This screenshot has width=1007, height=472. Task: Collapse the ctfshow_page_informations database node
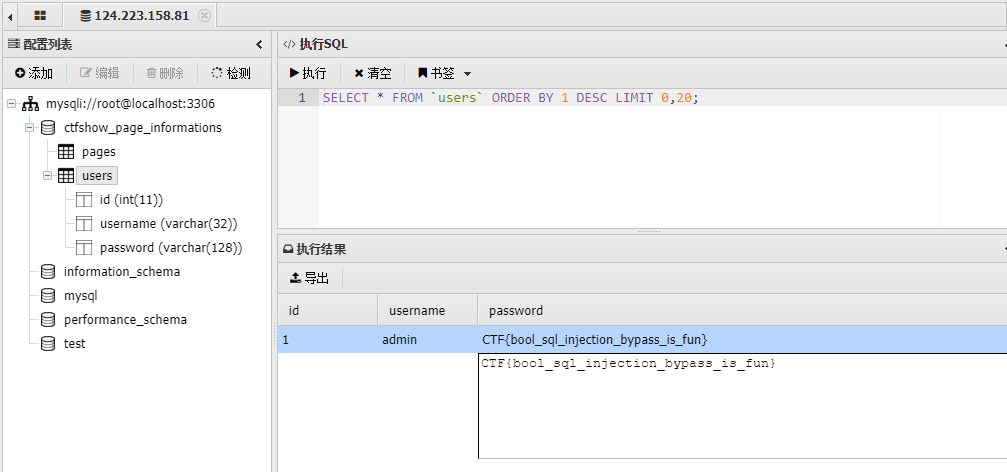pyautogui.click(x=30, y=128)
